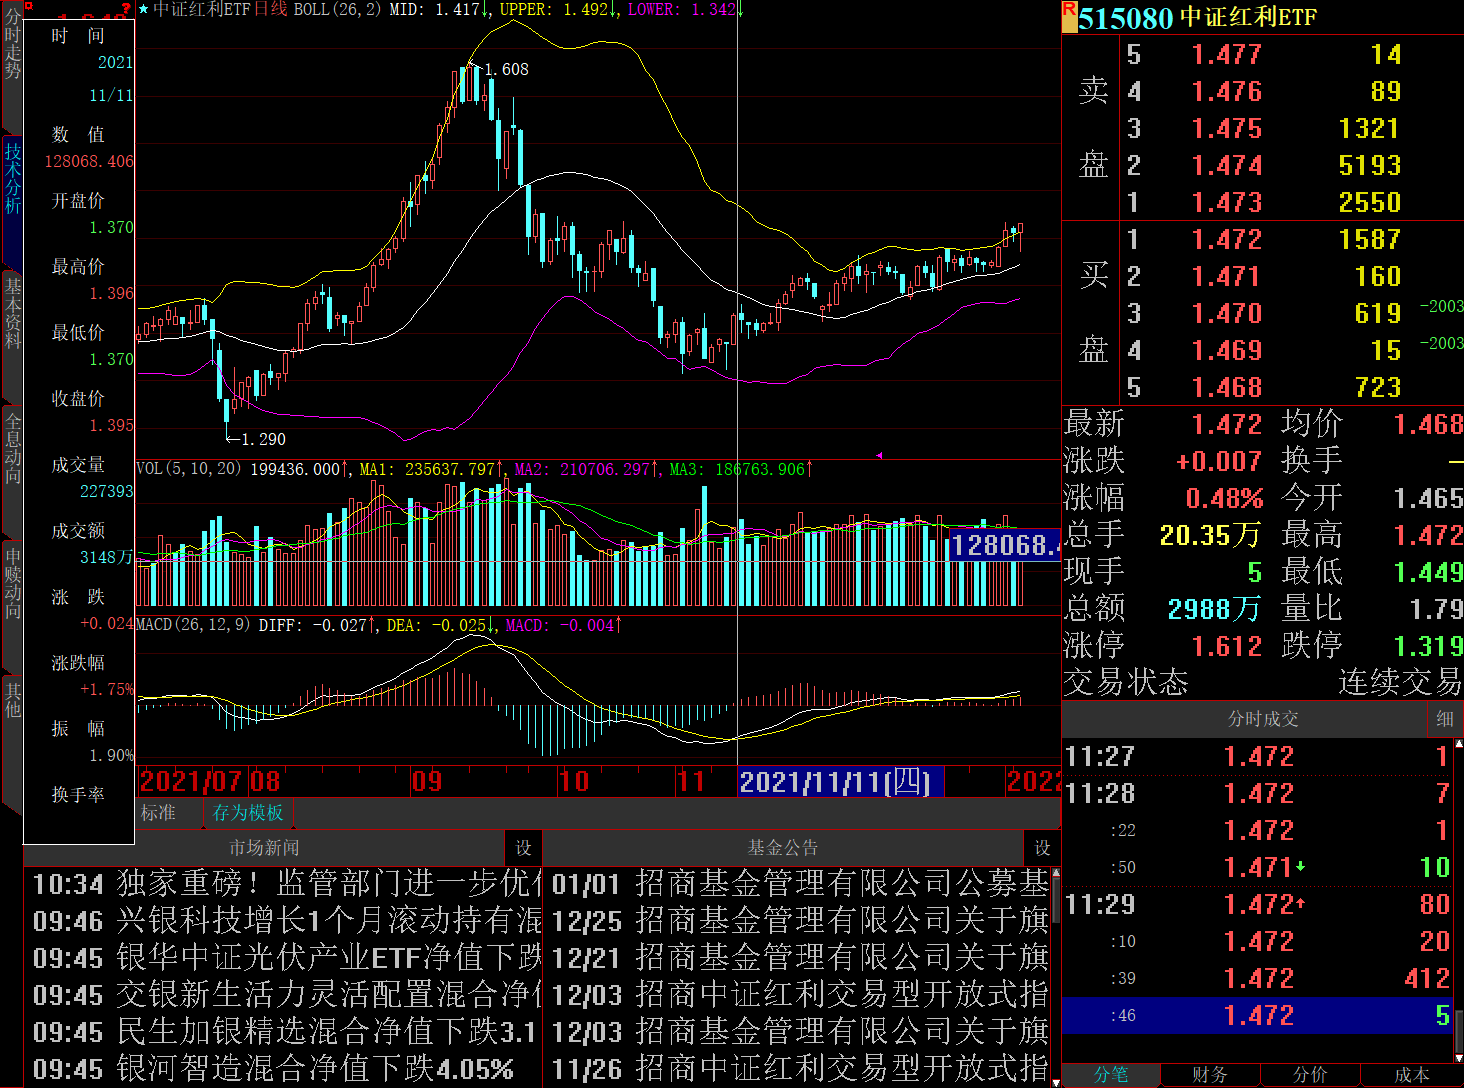
Task: Click the small red square icon at top-left corner
Action: click(27, 7)
